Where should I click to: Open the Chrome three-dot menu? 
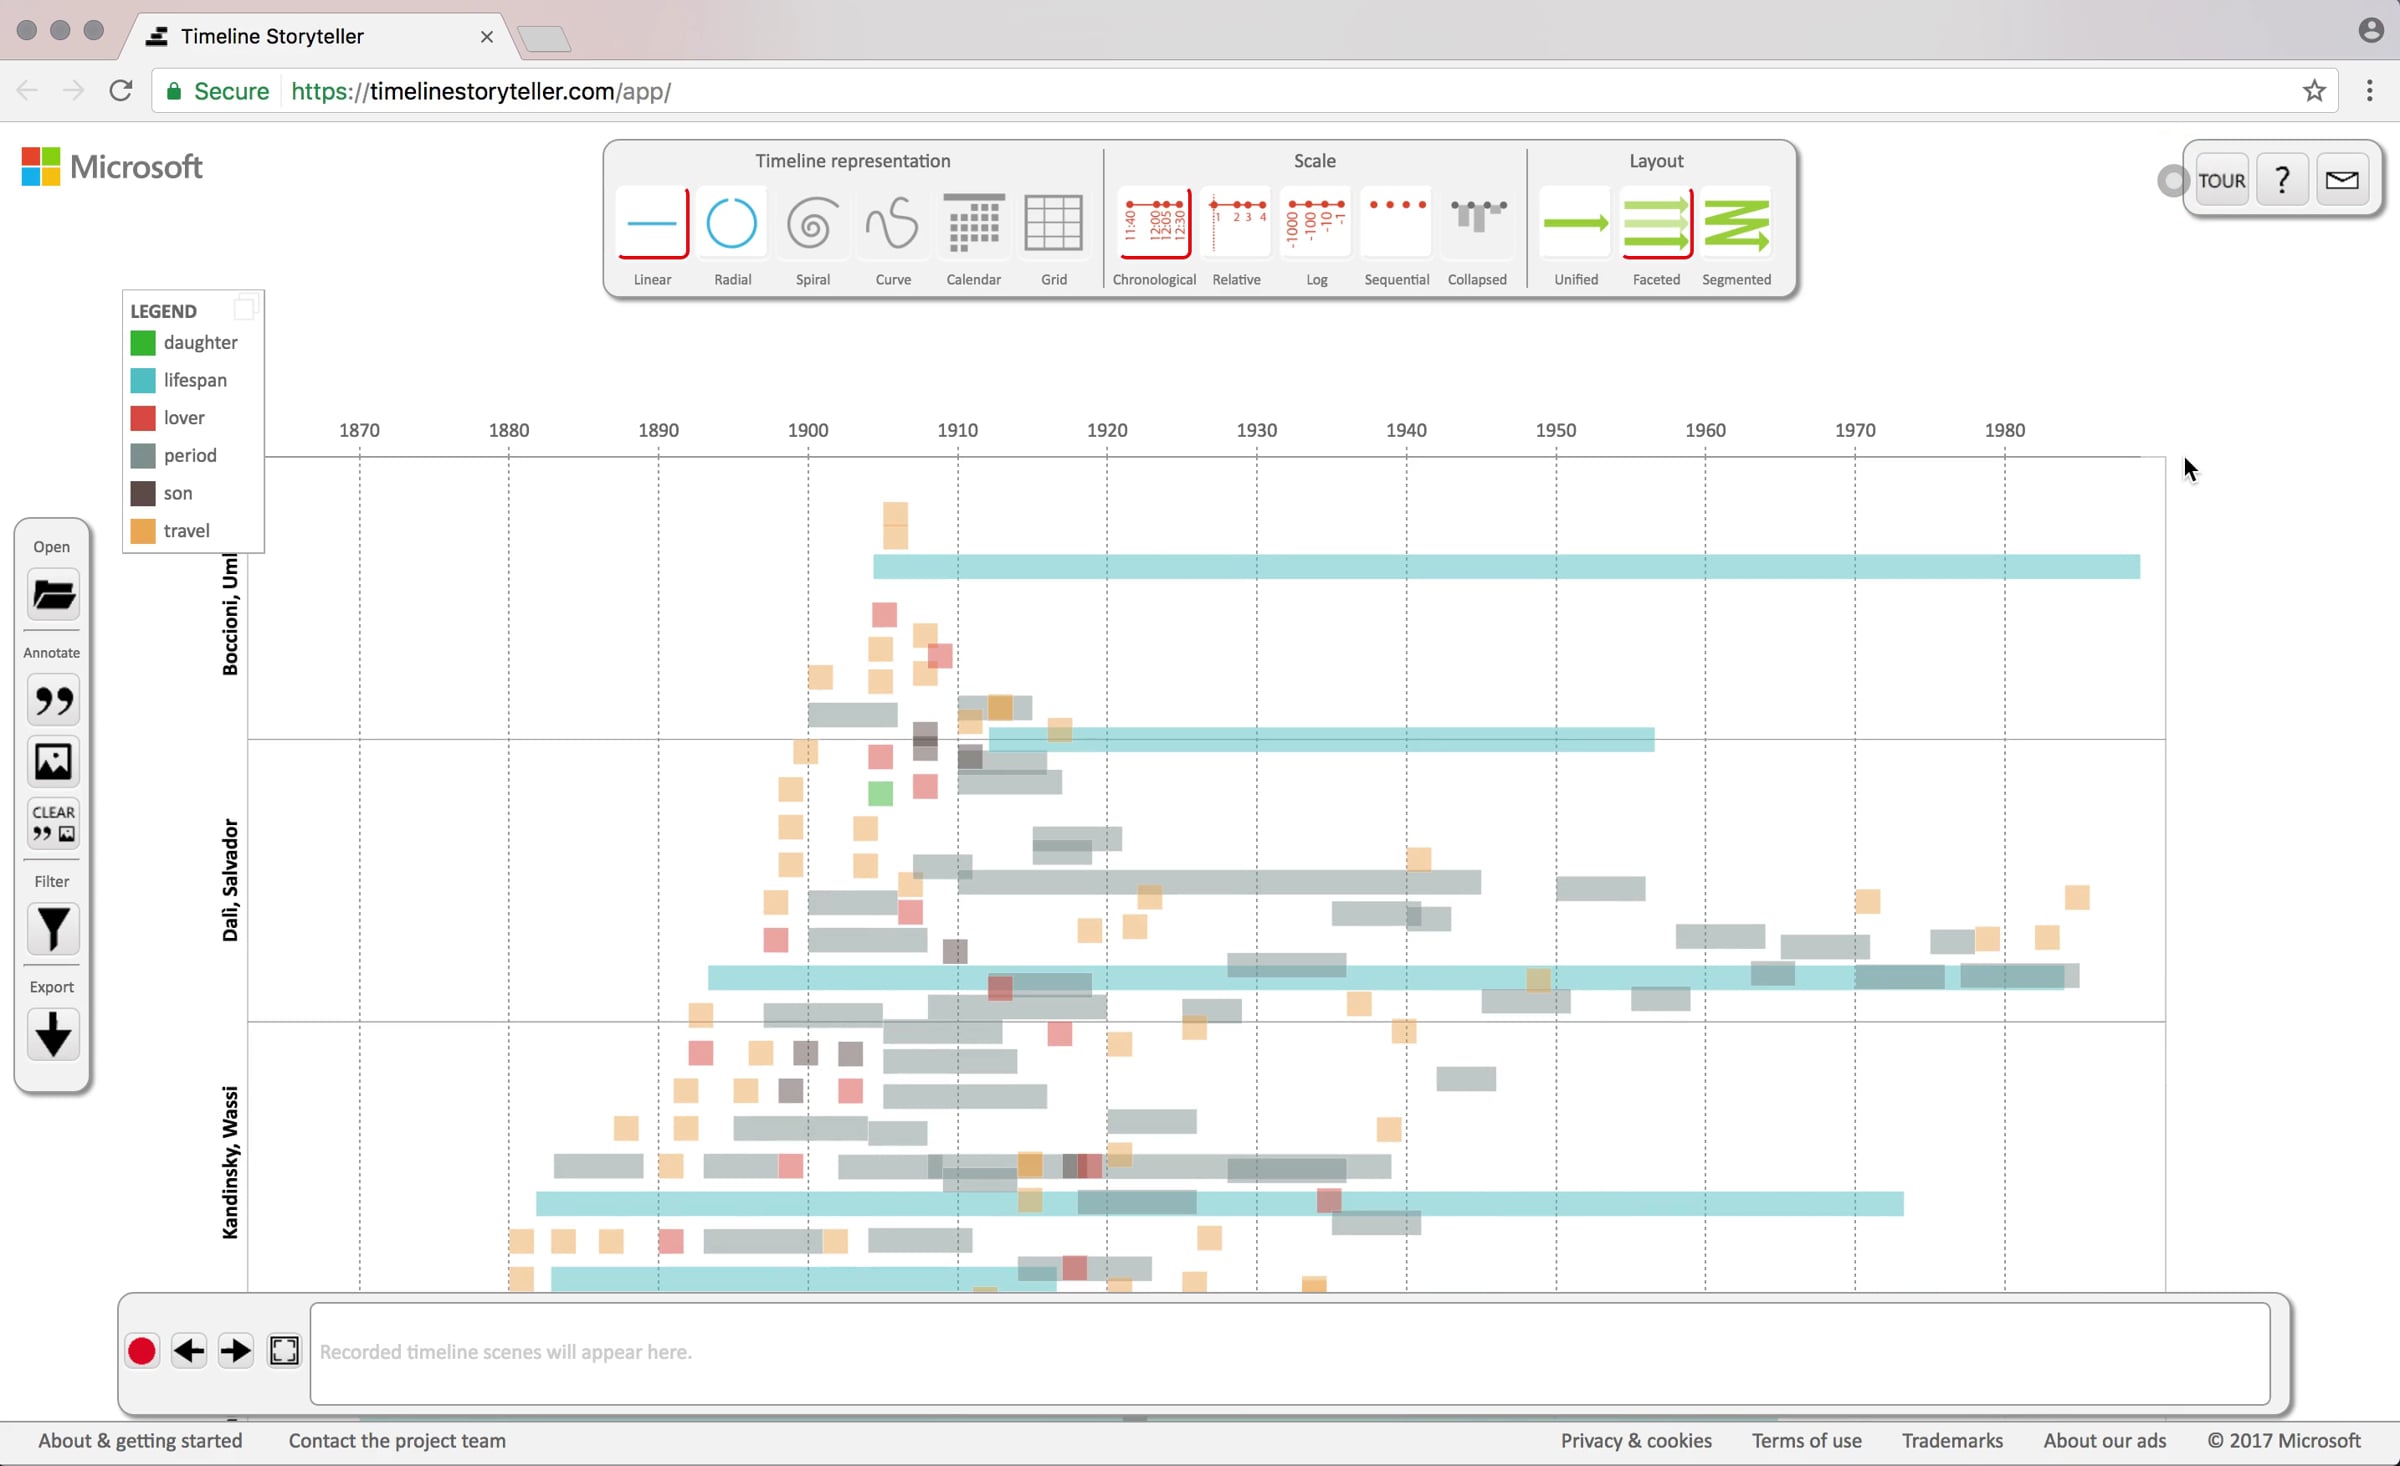tap(2369, 91)
